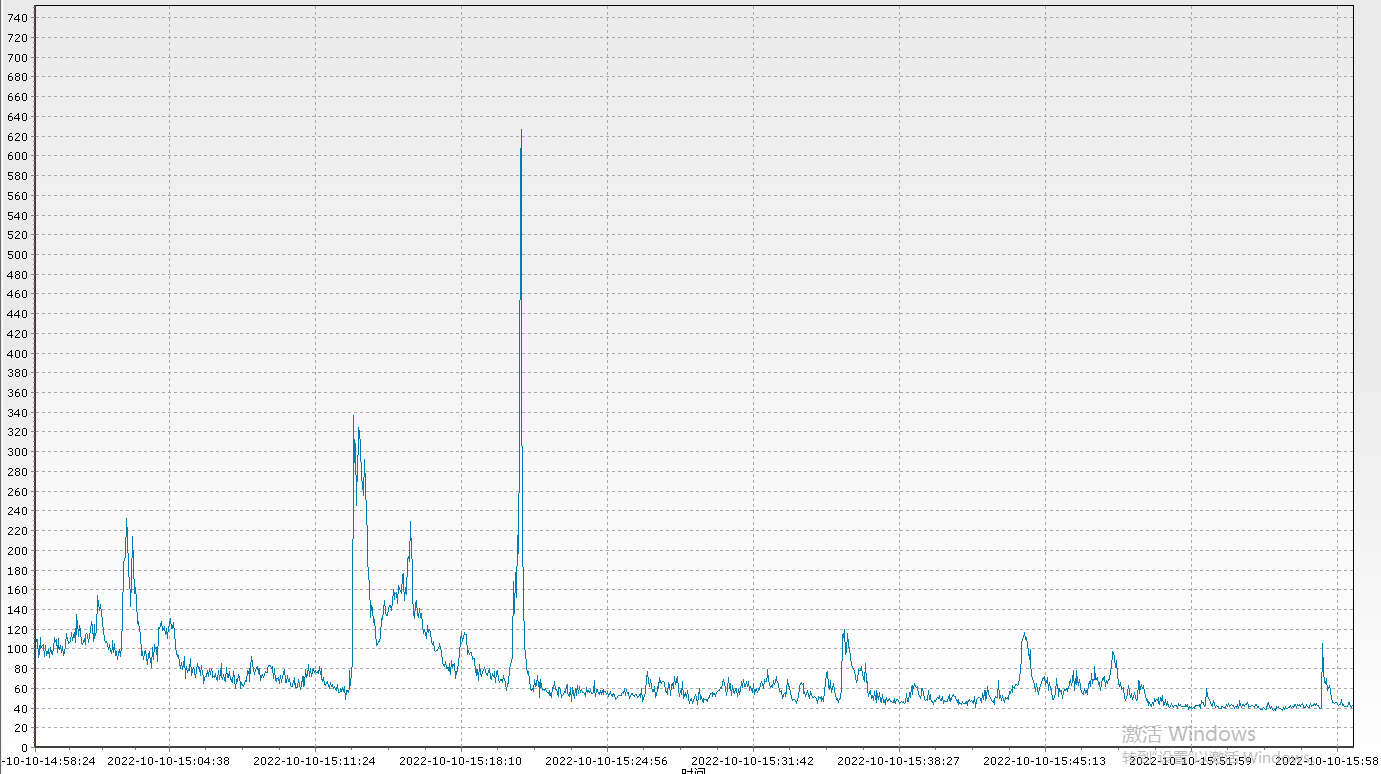
Task: Click the 激活 Windows activation watermark
Action: pyautogui.click(x=1188, y=735)
